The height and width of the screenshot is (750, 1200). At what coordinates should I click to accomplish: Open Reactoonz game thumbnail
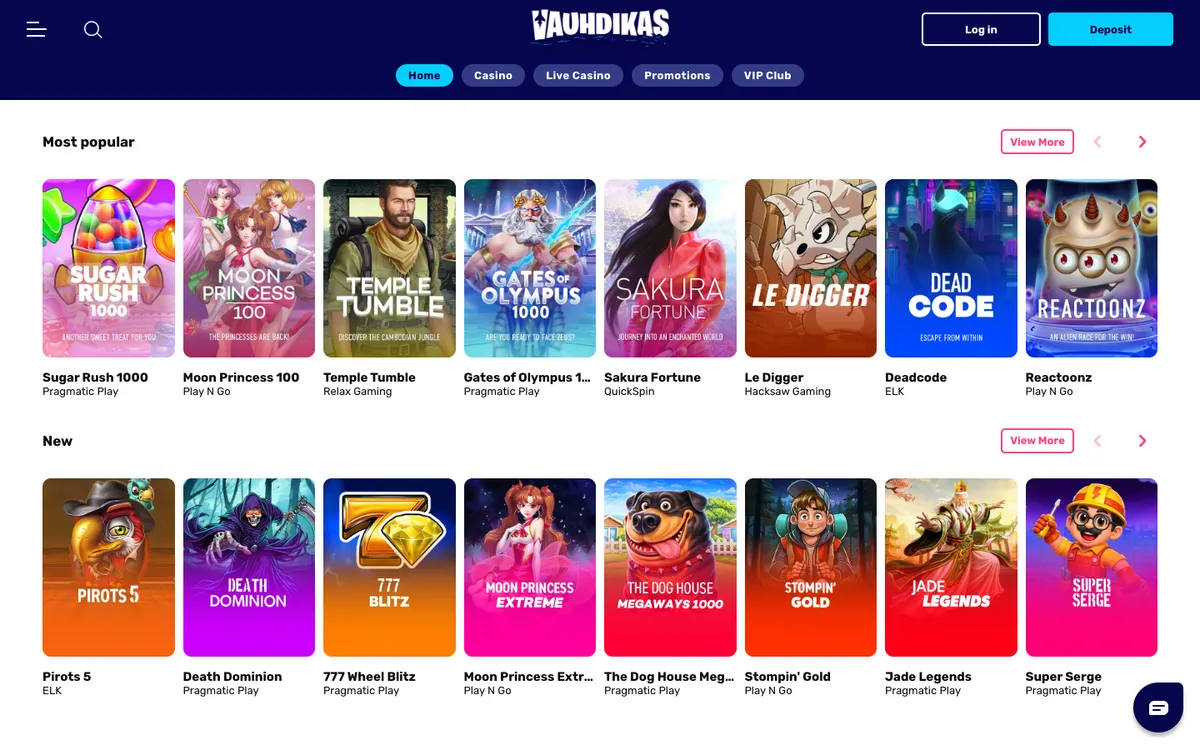pyautogui.click(x=1091, y=268)
